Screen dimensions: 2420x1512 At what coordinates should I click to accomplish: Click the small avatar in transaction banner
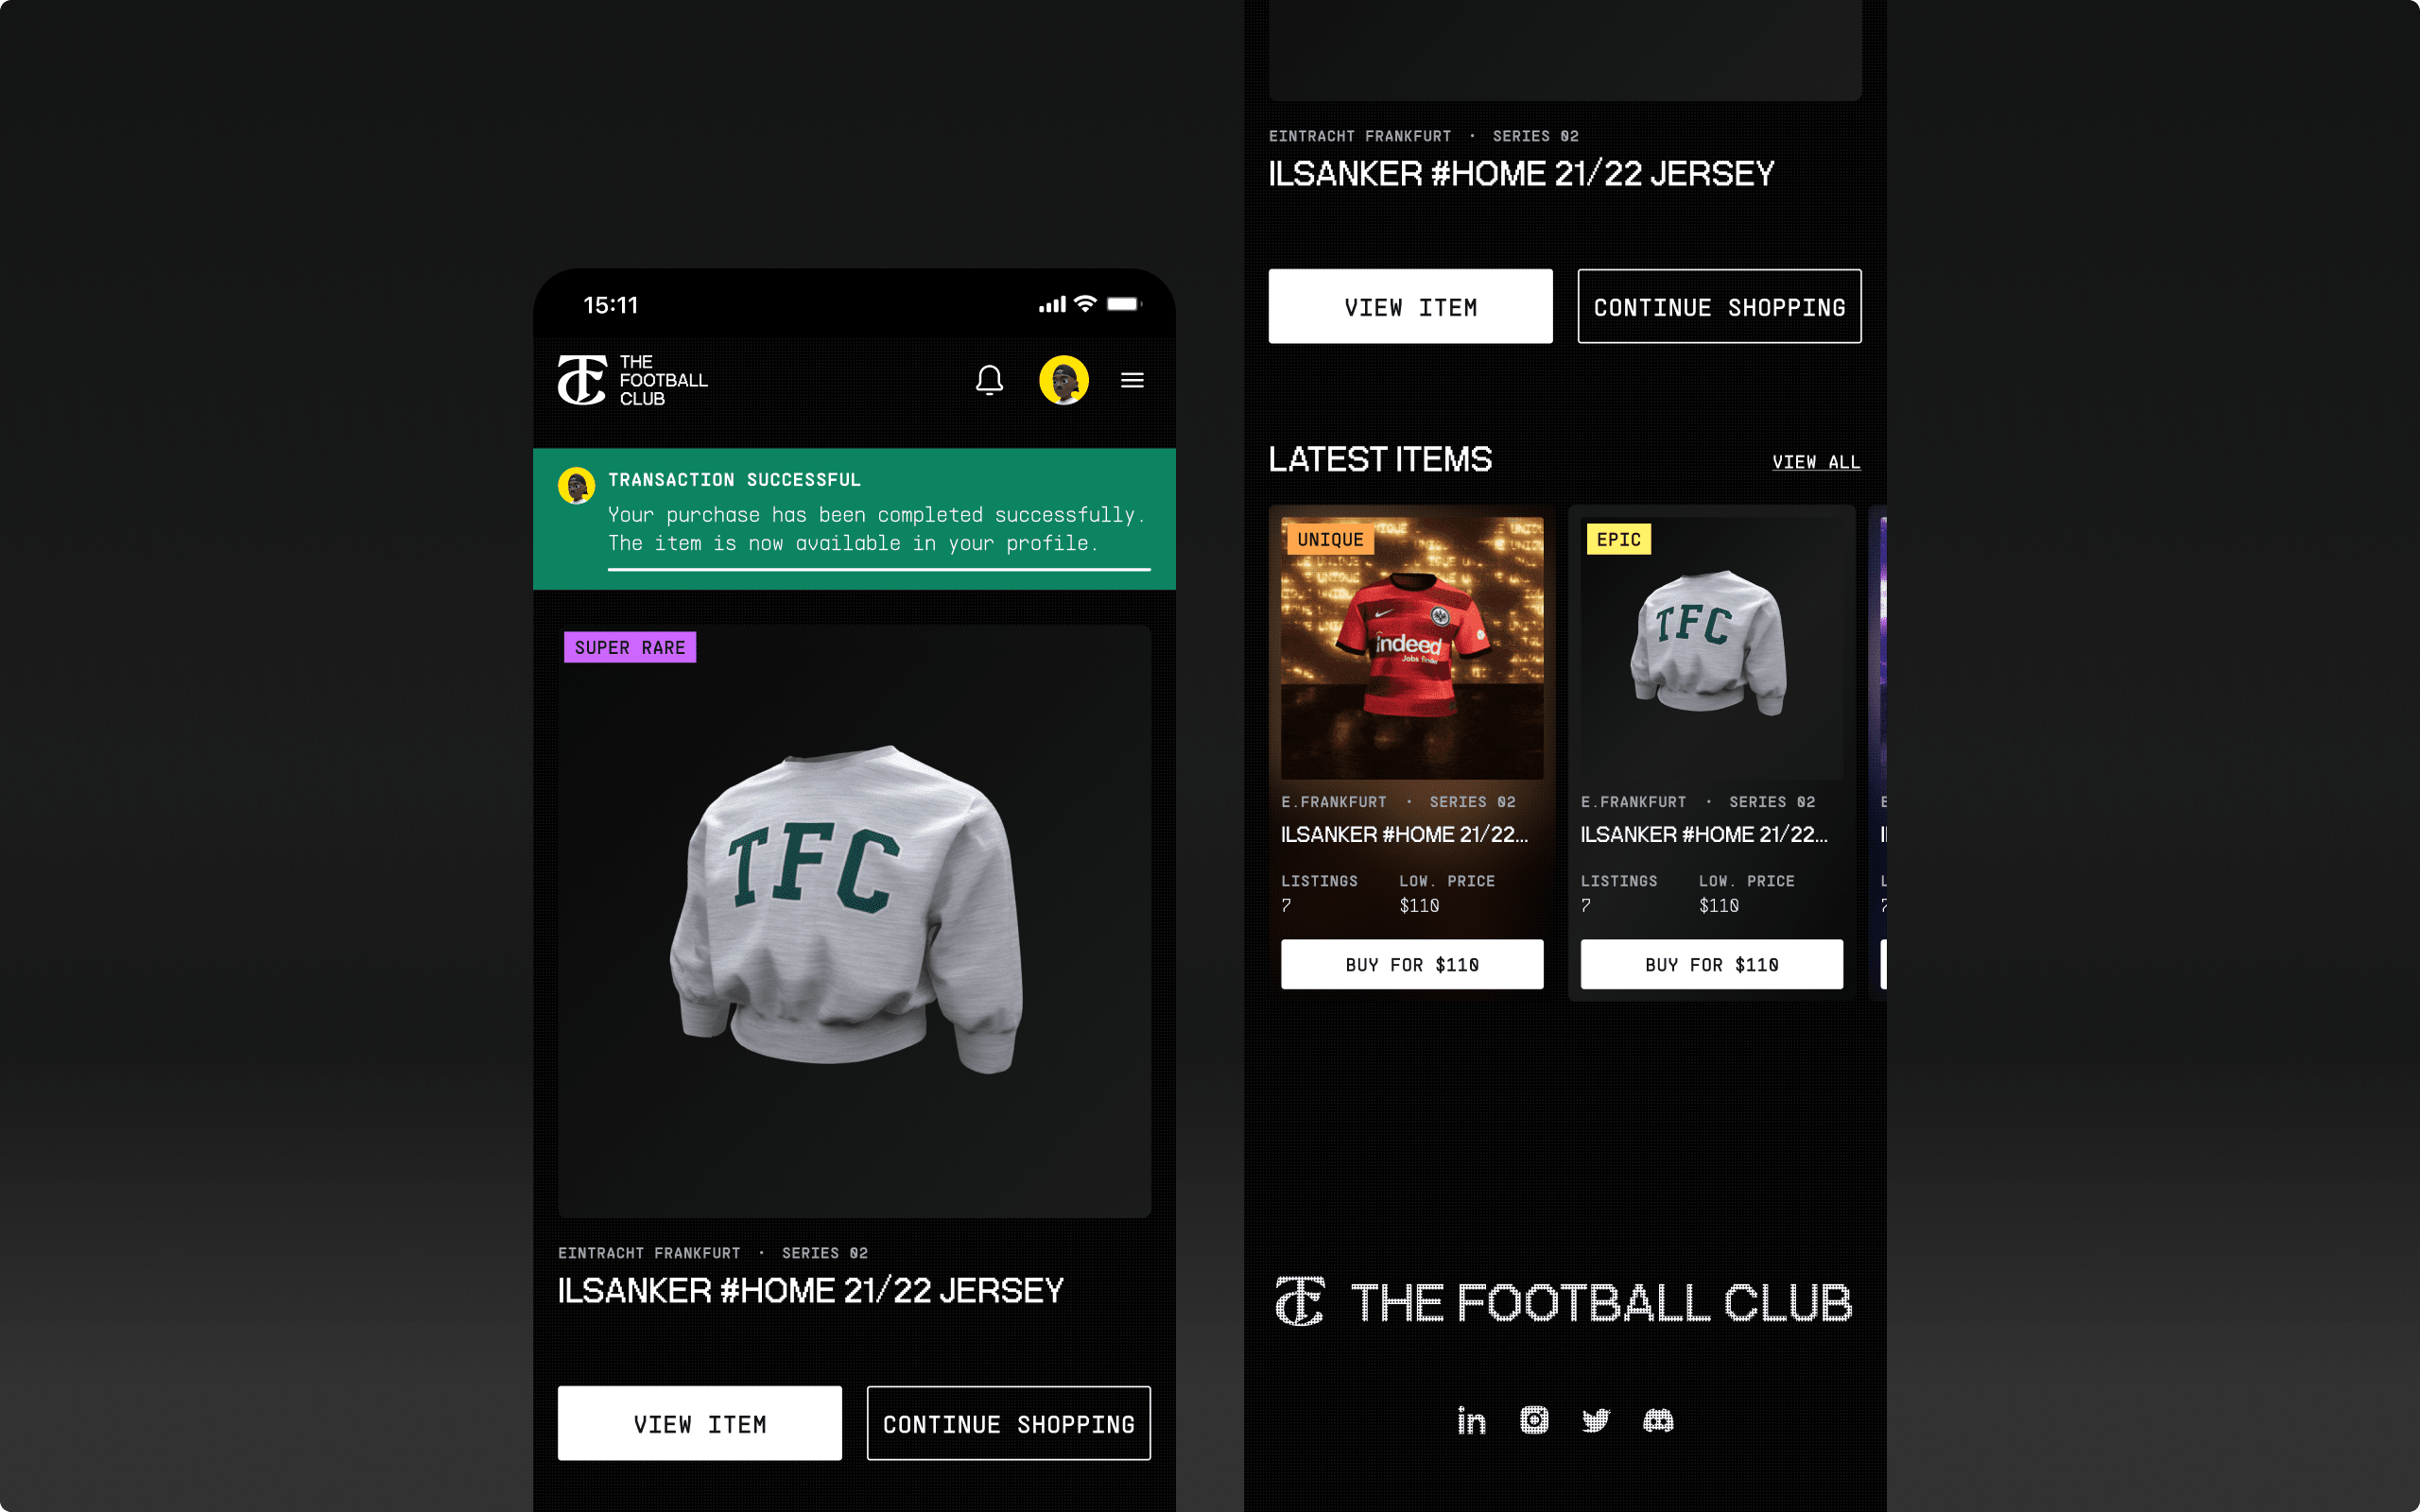(576, 486)
